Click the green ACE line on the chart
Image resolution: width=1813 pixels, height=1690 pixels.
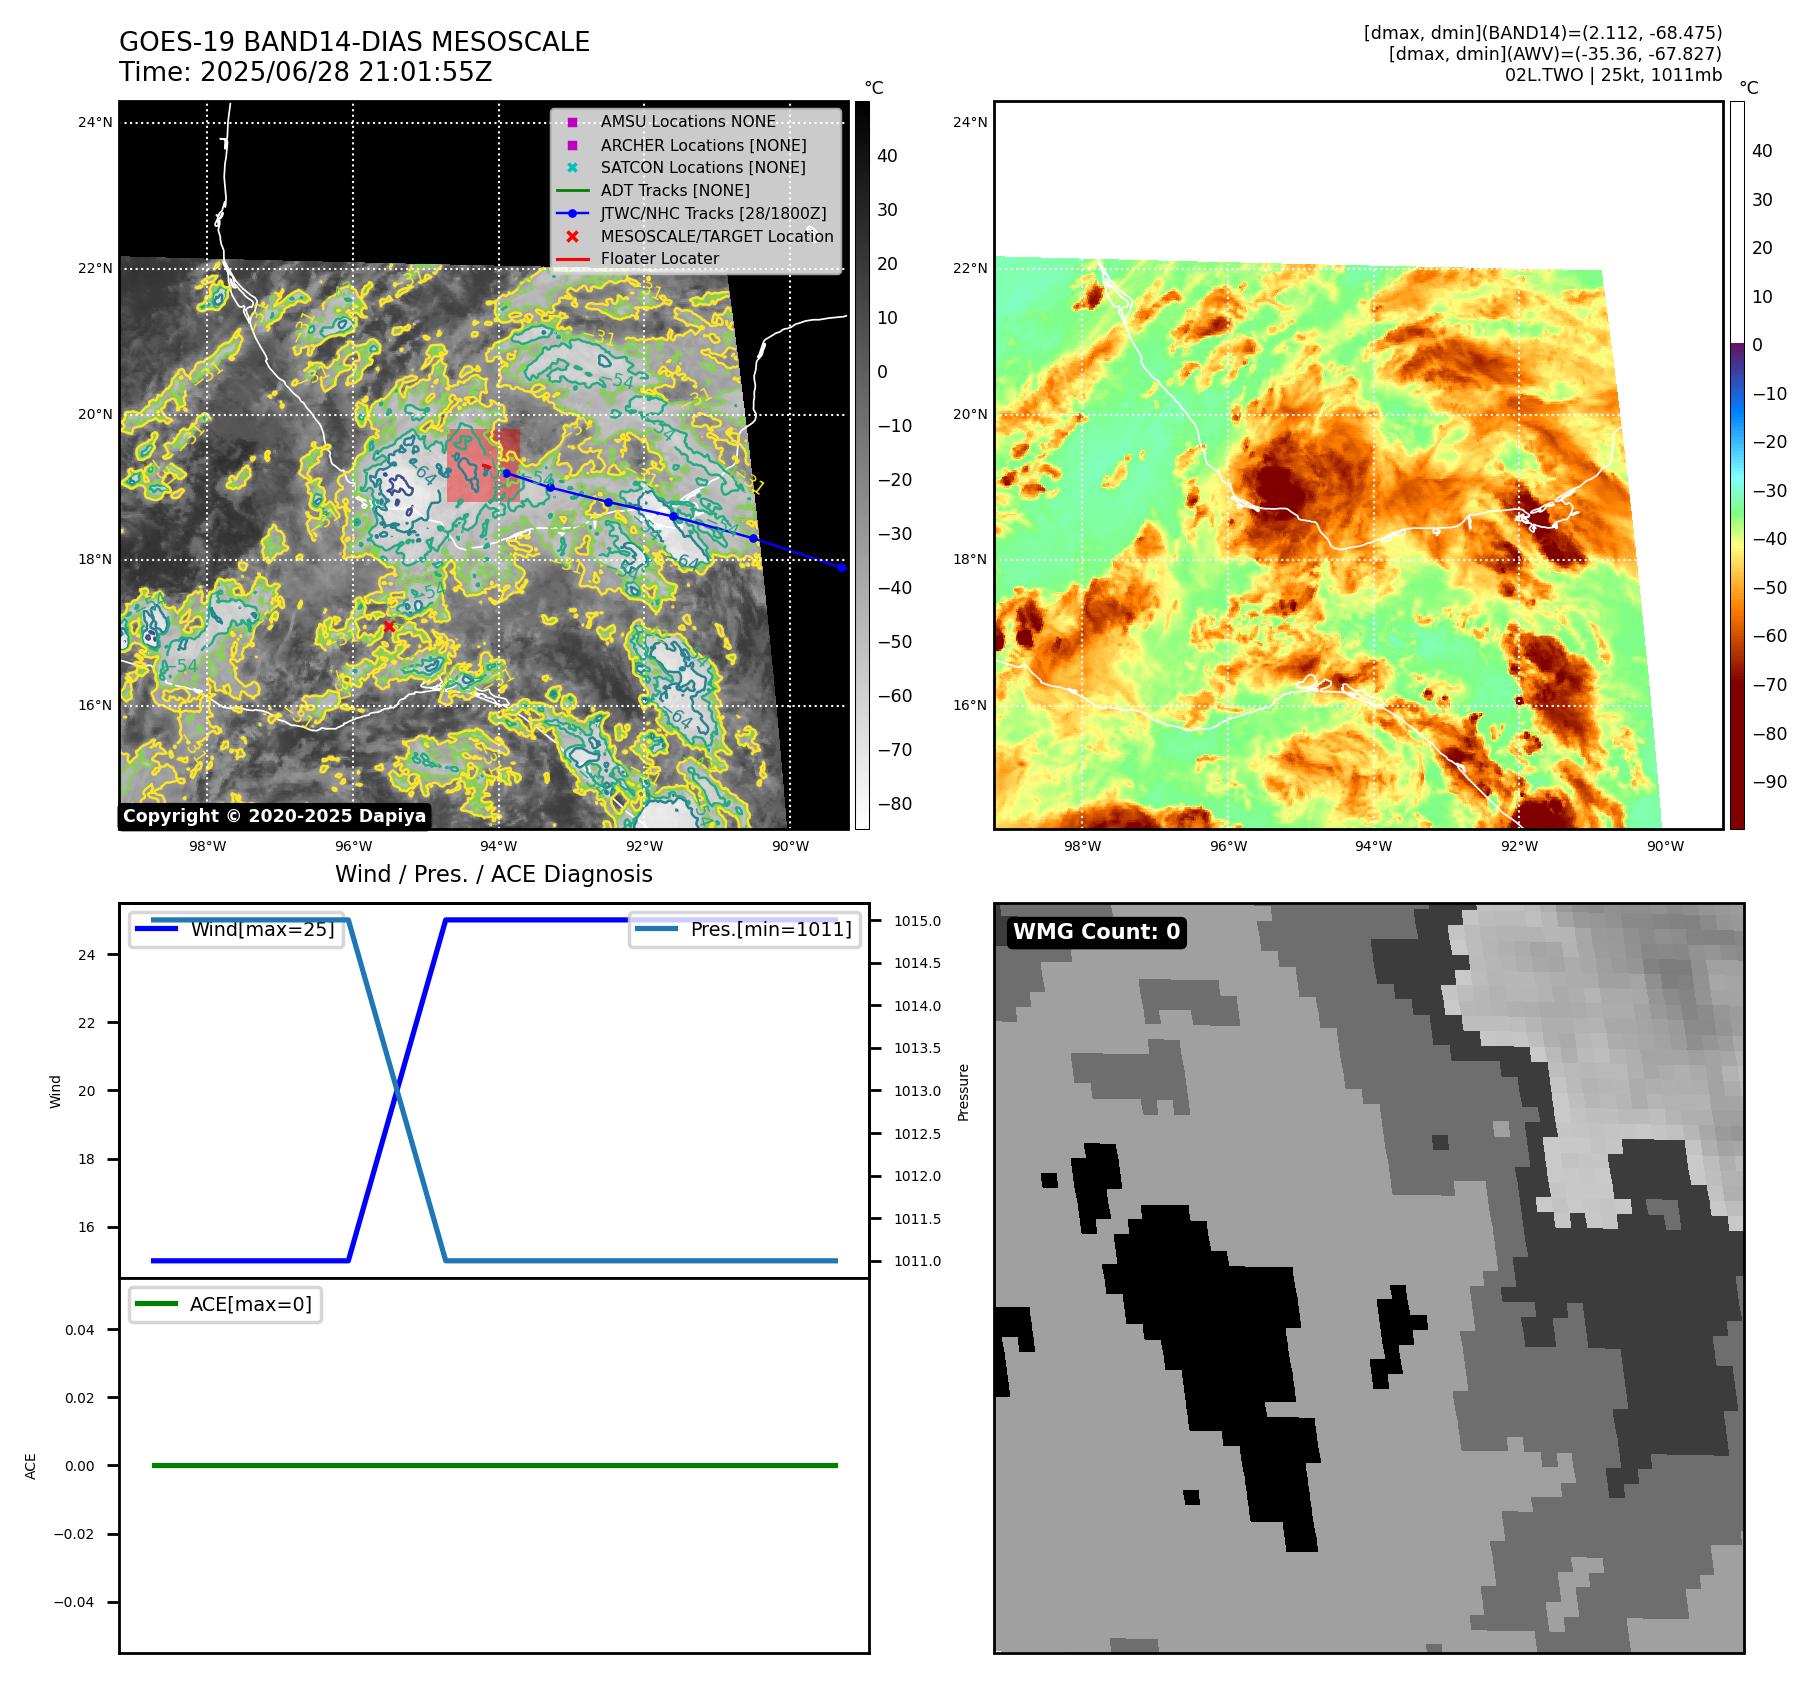[494, 1465]
